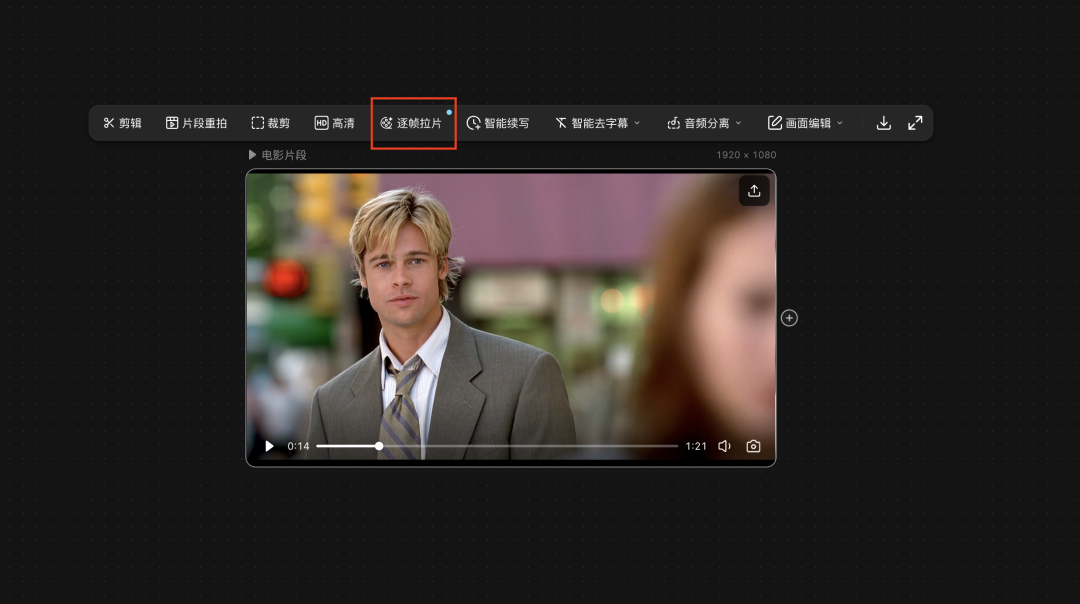Click the upload/share icon on the video
This screenshot has width=1080, height=604.
754,191
